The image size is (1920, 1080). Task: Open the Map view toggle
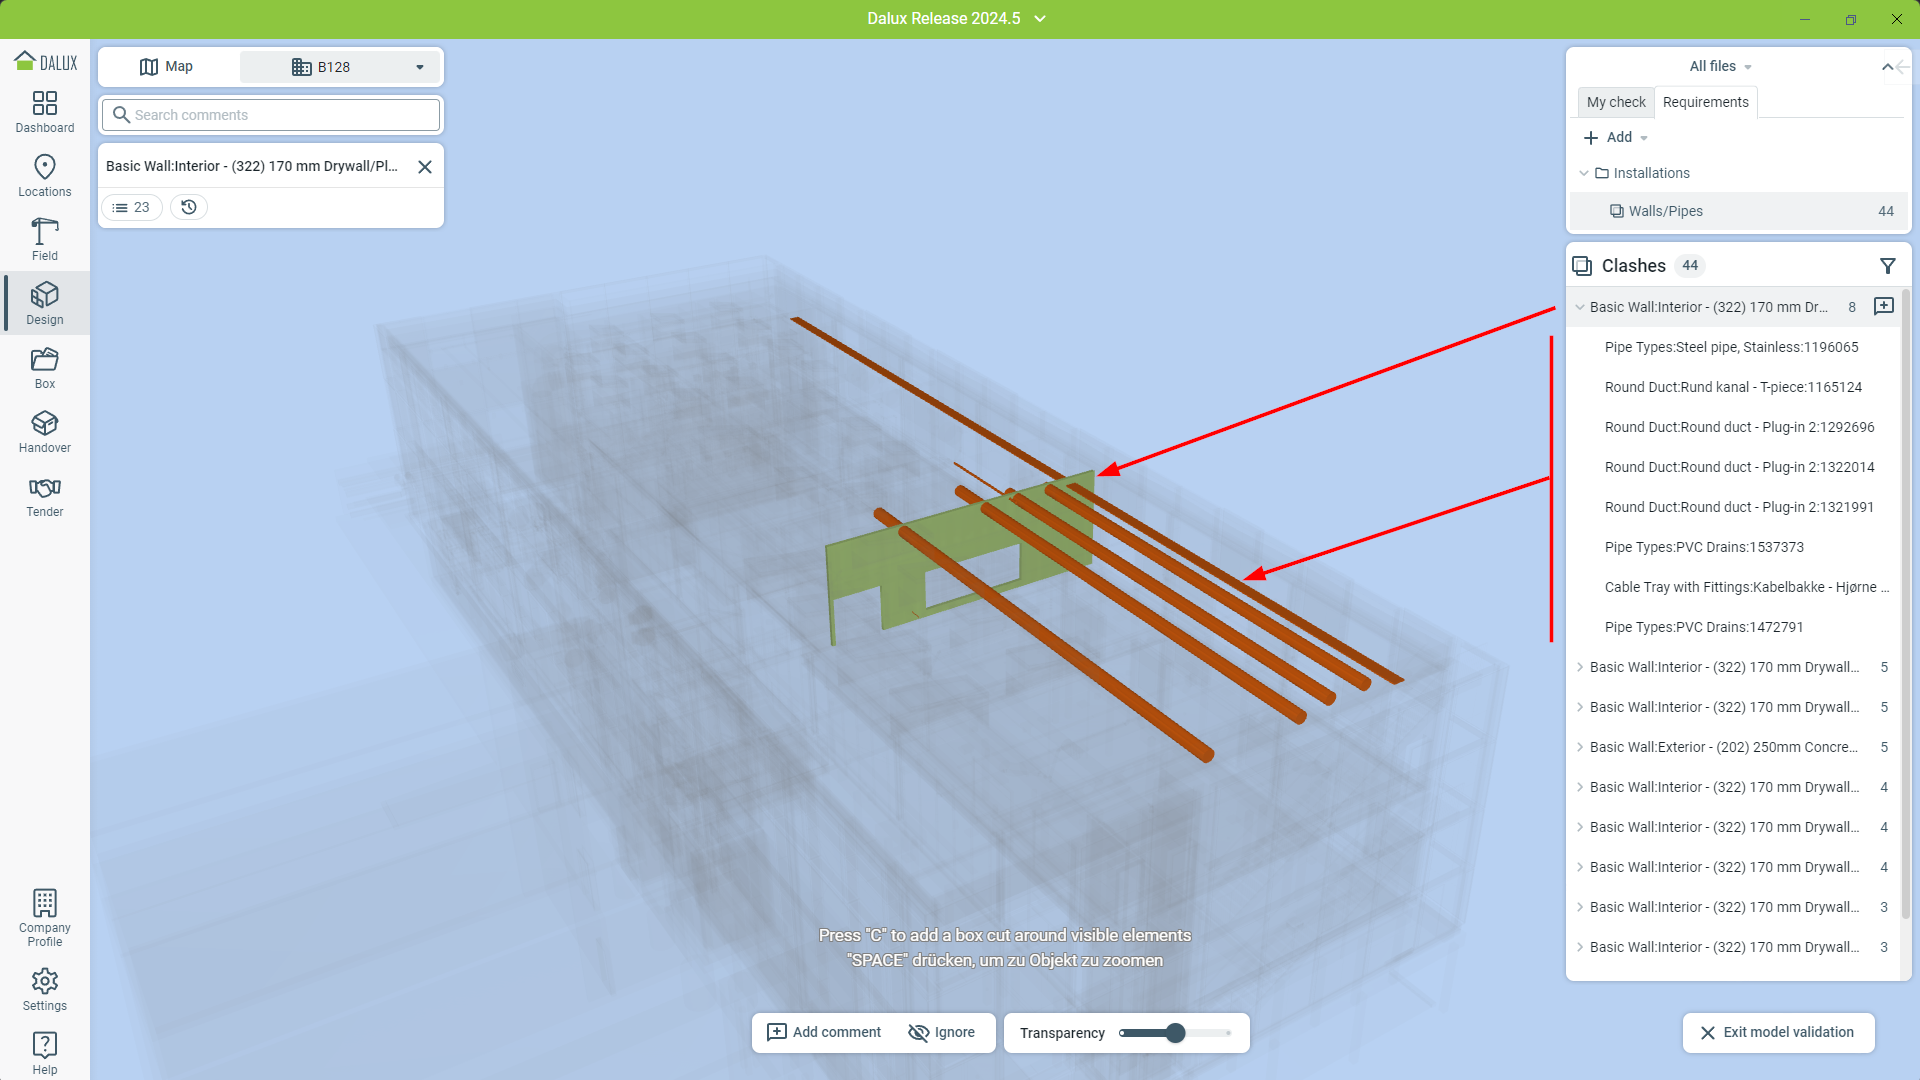tap(167, 67)
